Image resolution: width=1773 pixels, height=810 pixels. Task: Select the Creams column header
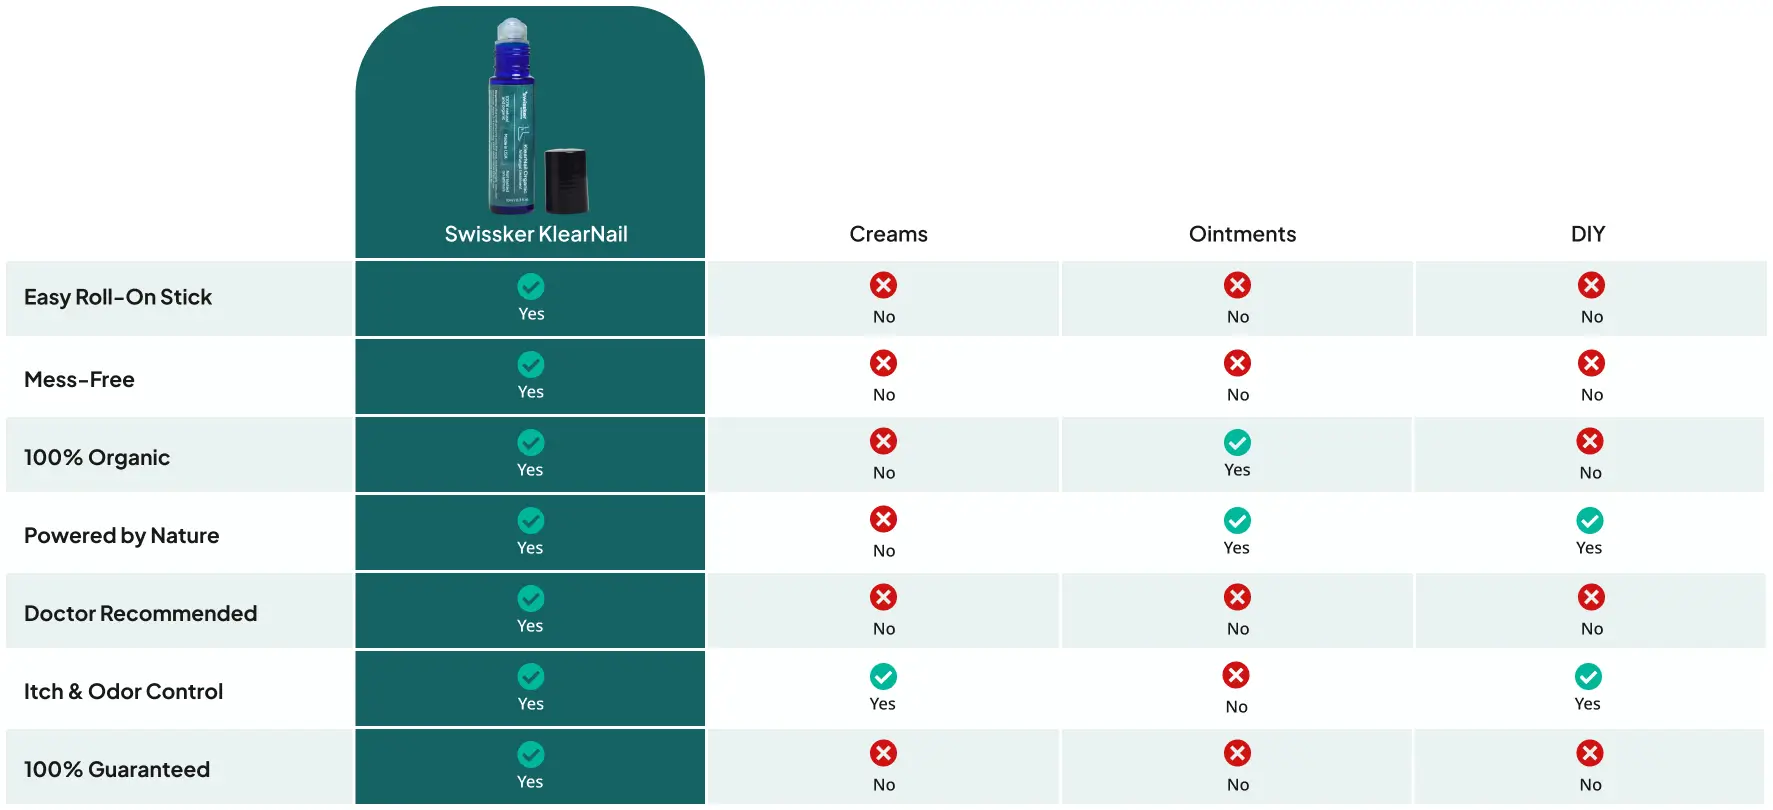[x=888, y=234]
